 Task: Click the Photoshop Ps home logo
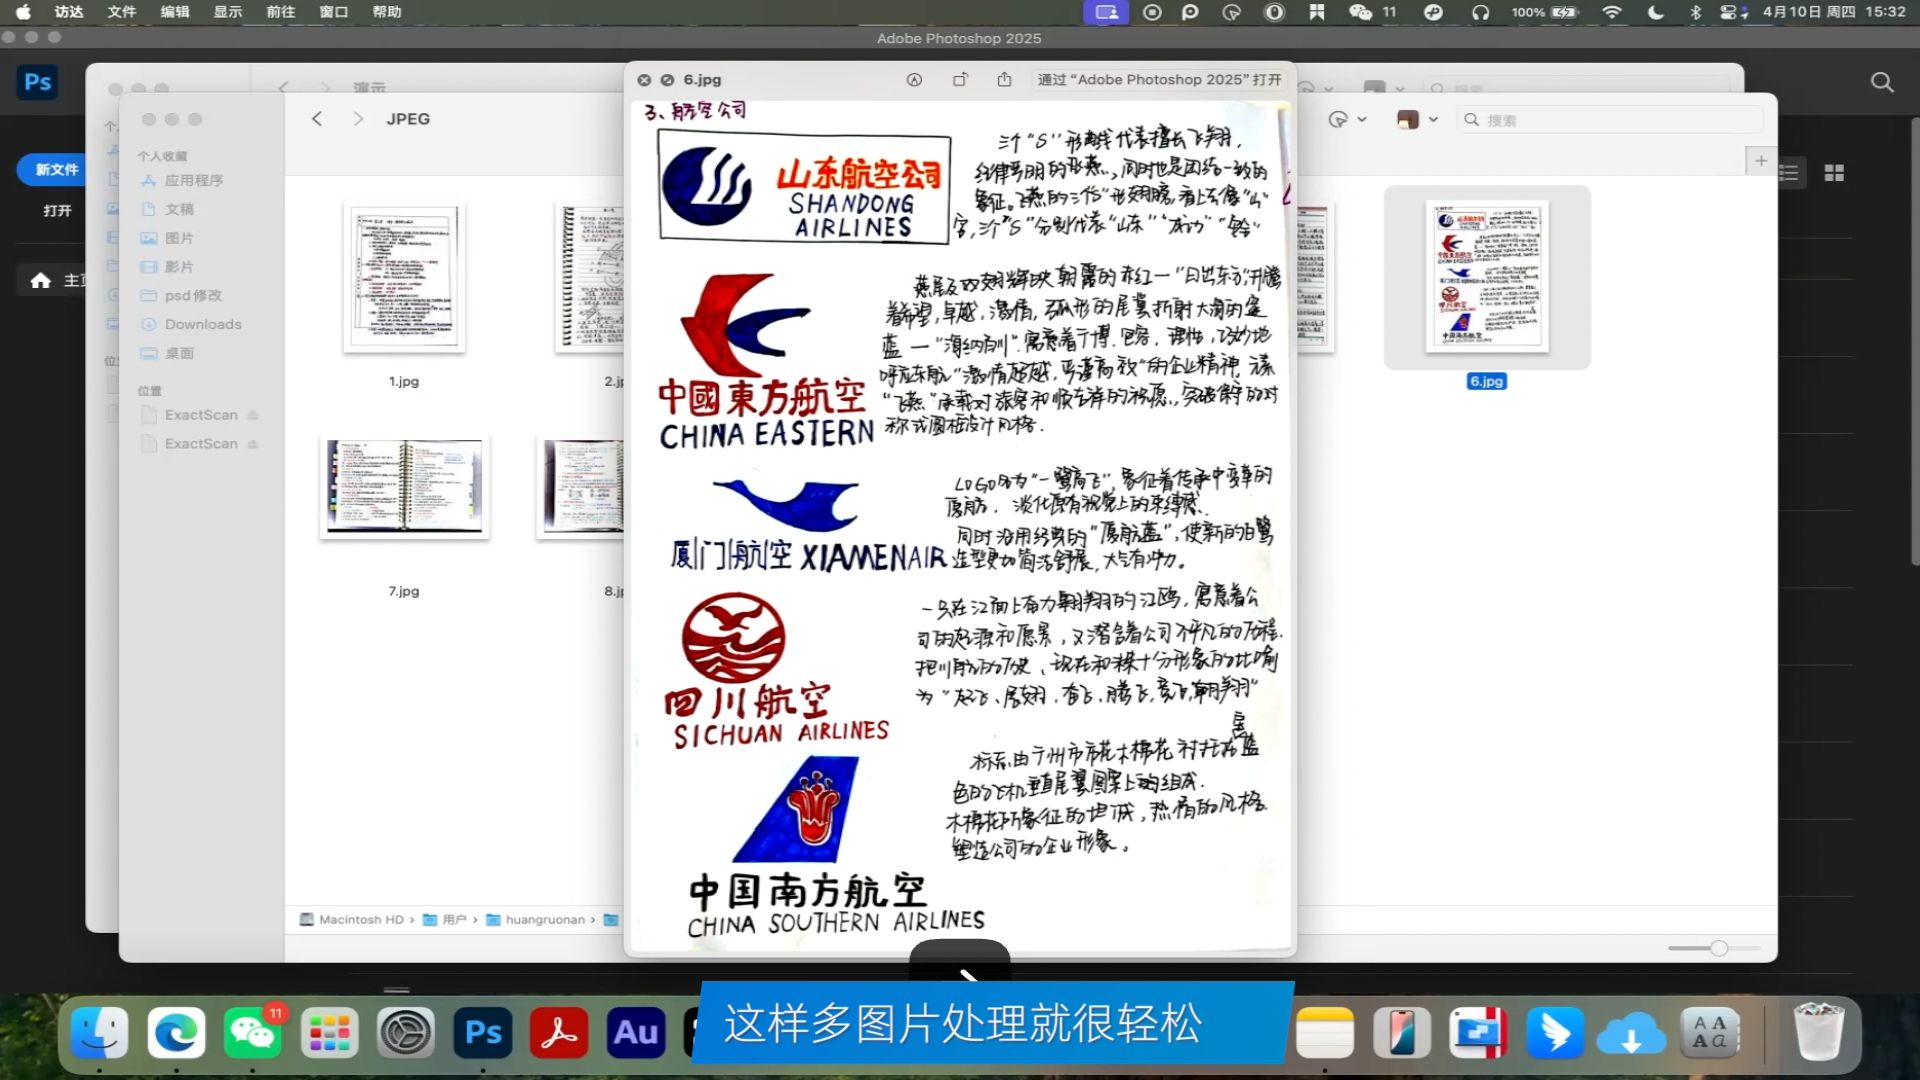point(37,82)
